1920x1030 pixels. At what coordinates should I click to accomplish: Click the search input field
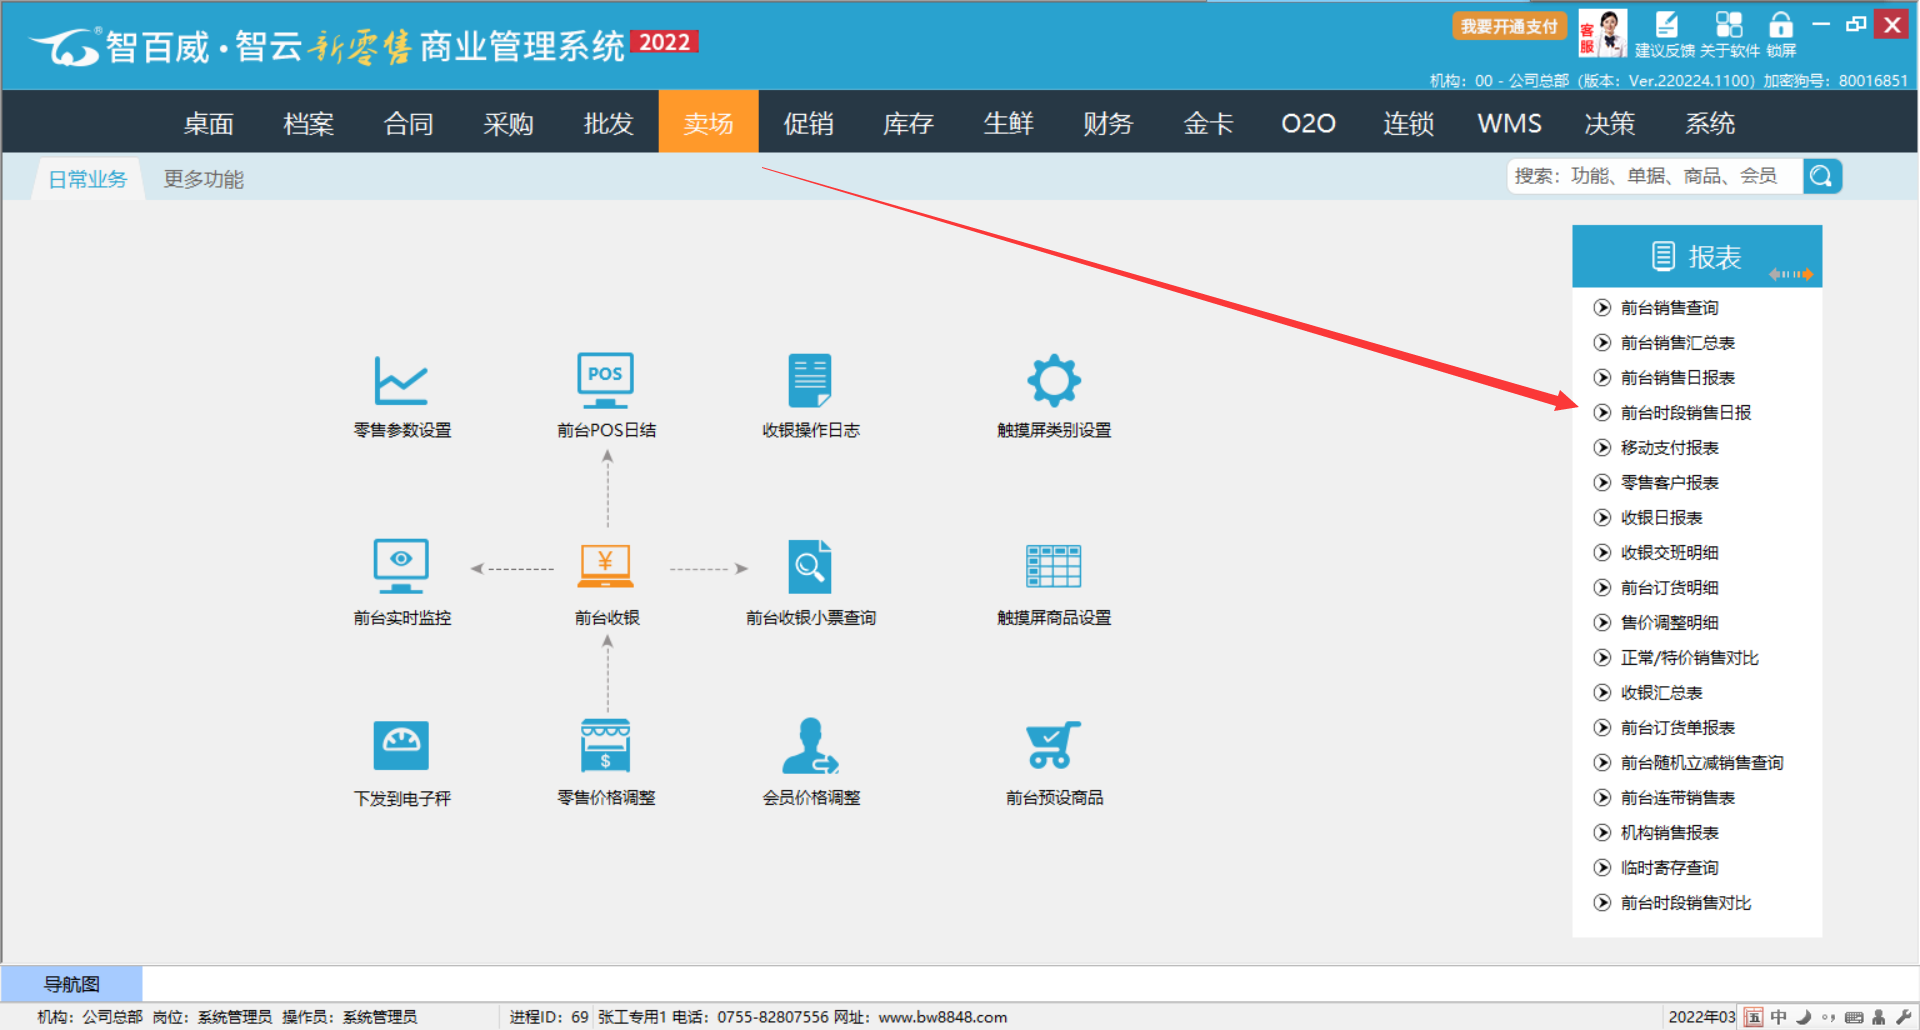(x=1654, y=177)
